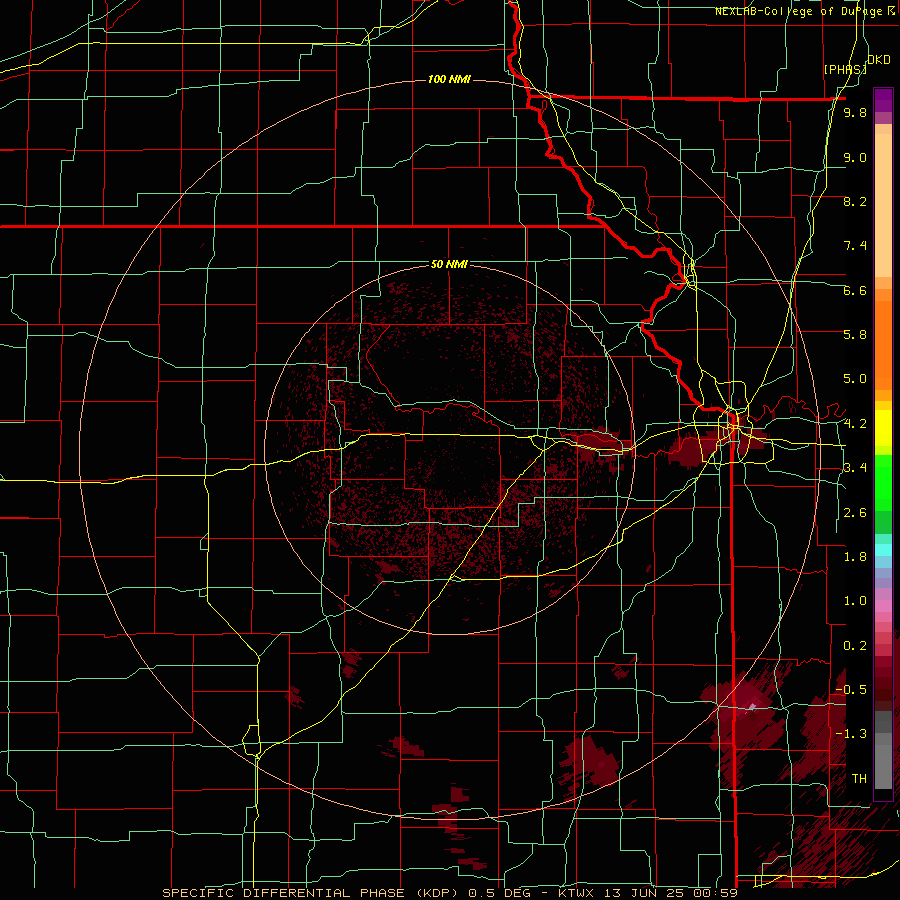900x900 pixels.
Task: Click the 7.4 value on the color scale
Action: pyautogui.click(x=855, y=246)
